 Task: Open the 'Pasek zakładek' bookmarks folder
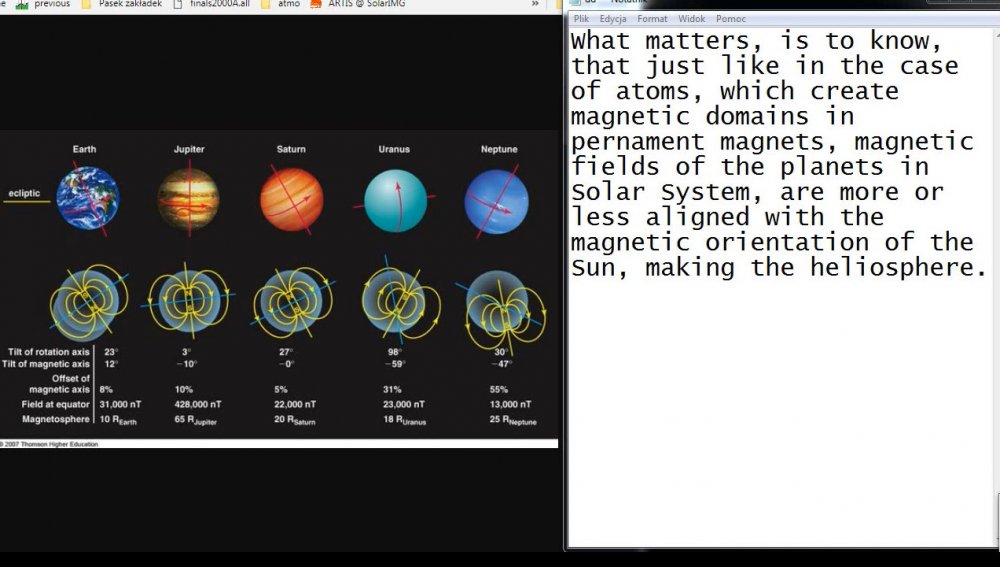129,4
